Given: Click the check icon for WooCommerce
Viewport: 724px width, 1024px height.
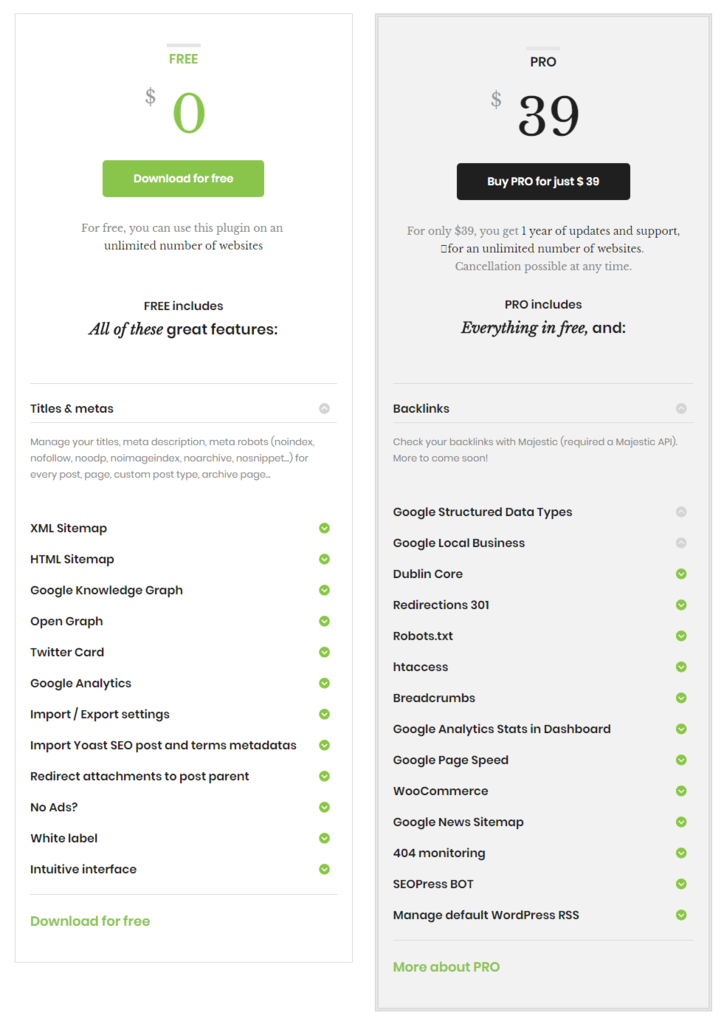Looking at the screenshot, I should pos(681,791).
